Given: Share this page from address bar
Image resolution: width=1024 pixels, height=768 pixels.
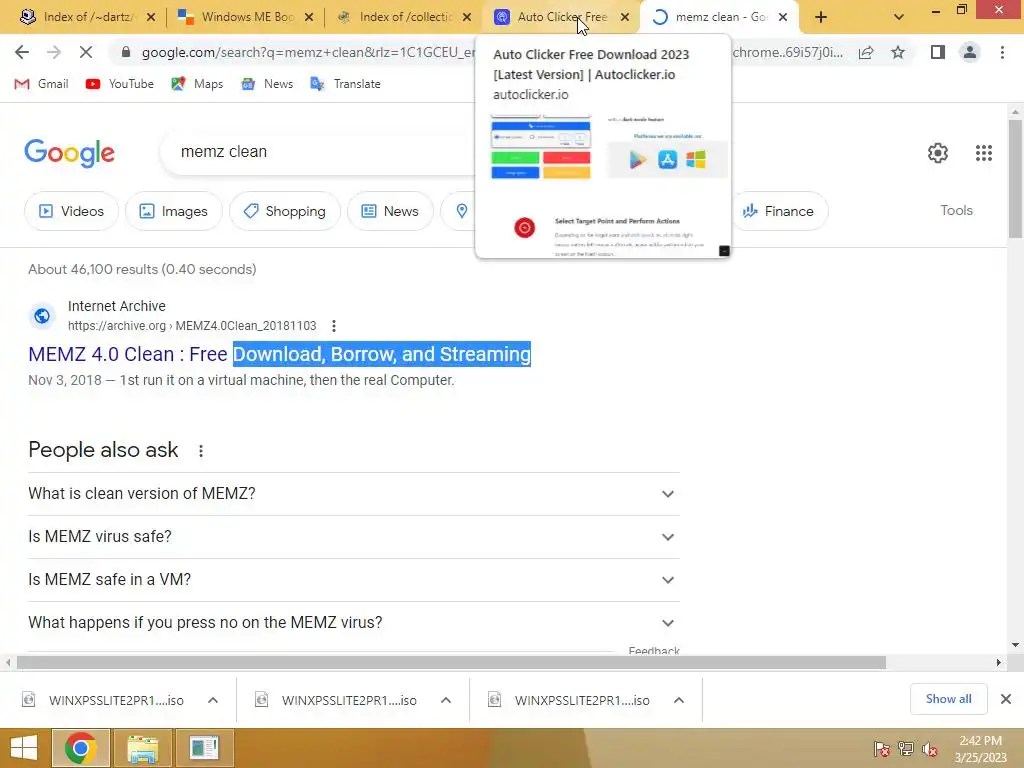Looking at the screenshot, I should pyautogui.click(x=866, y=52).
